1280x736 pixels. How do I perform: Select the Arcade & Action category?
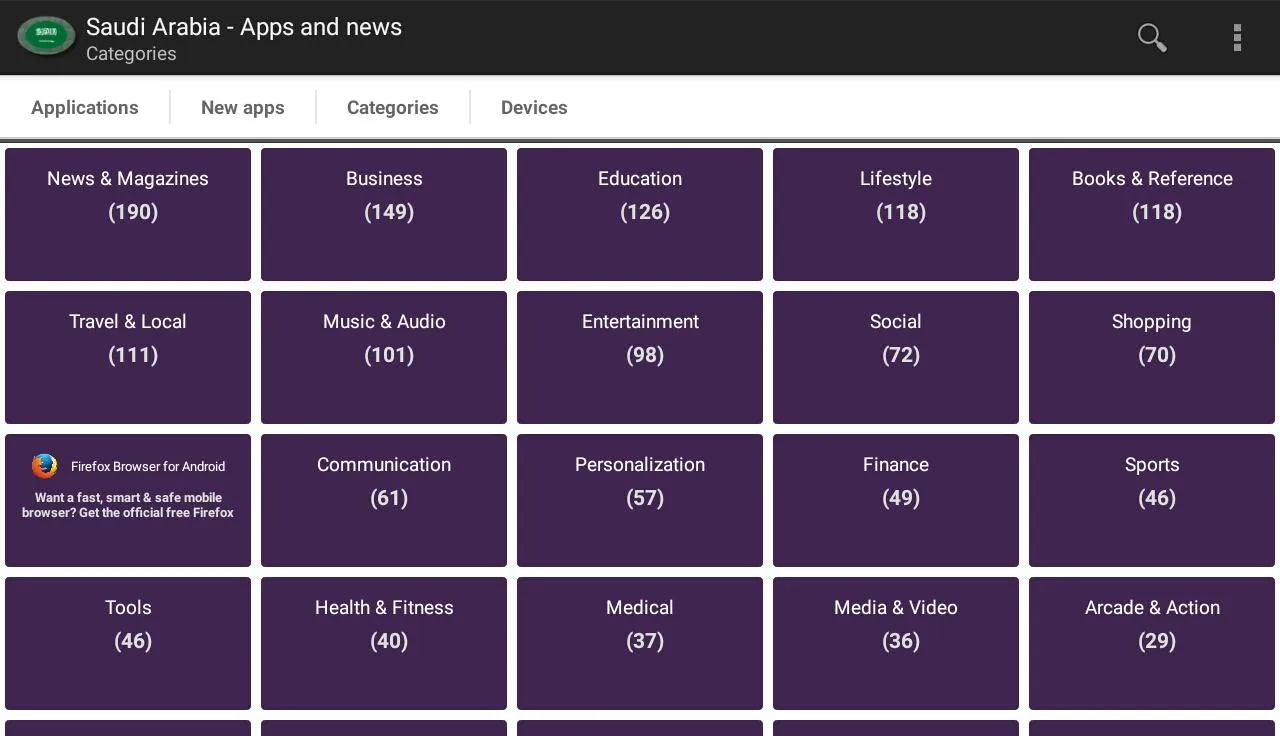coord(1152,643)
